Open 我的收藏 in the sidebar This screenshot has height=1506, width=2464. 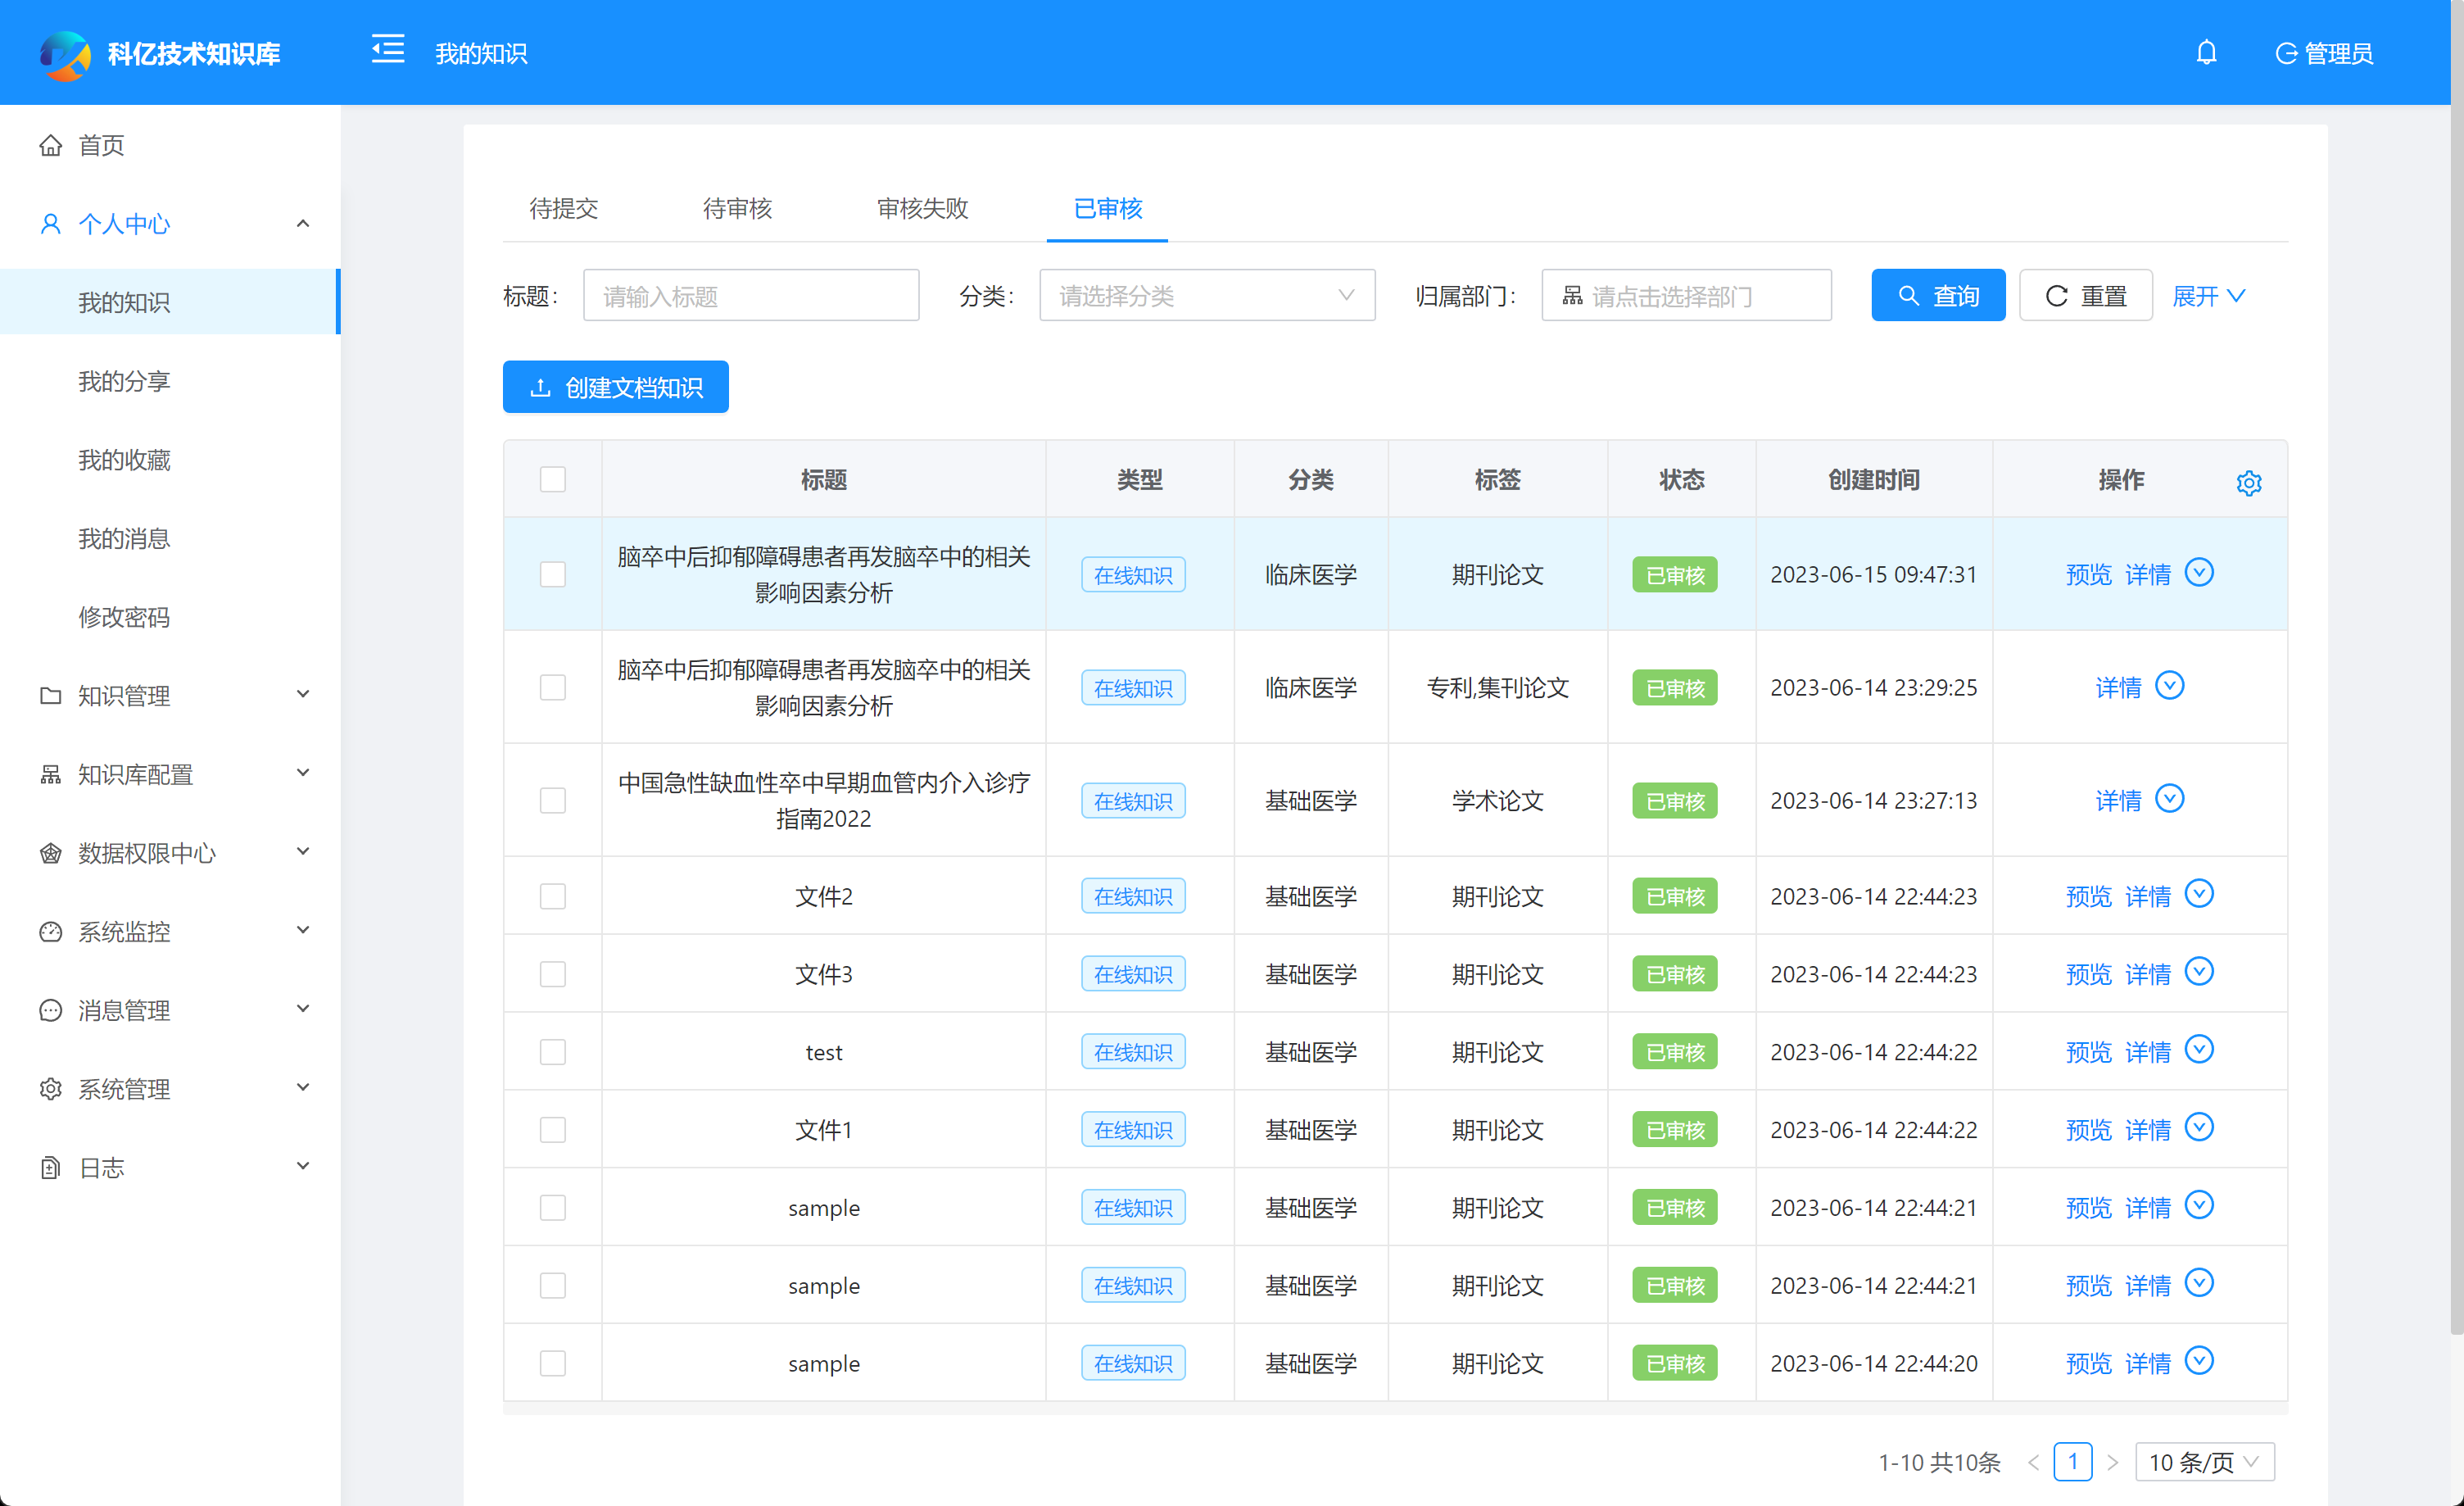pos(124,460)
